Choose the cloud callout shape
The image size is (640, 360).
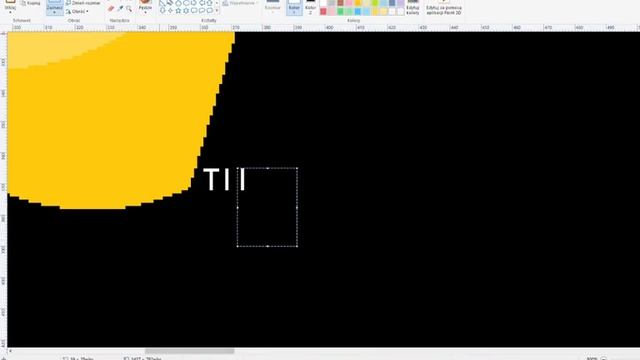point(210,11)
